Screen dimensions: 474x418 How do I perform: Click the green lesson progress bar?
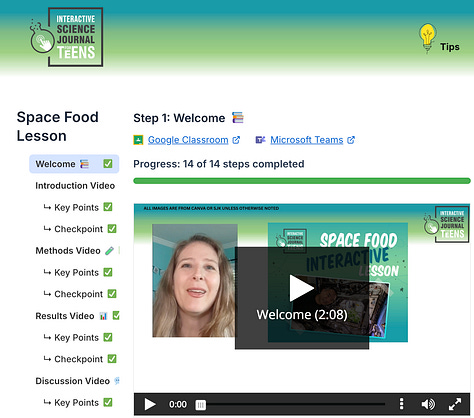302,181
